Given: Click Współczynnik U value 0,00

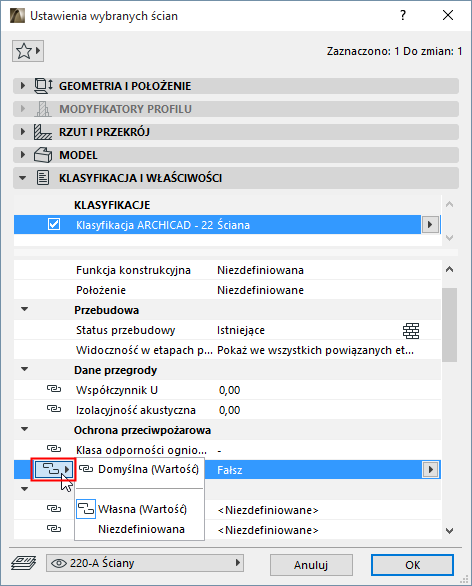Looking at the screenshot, I should [x=229, y=390].
